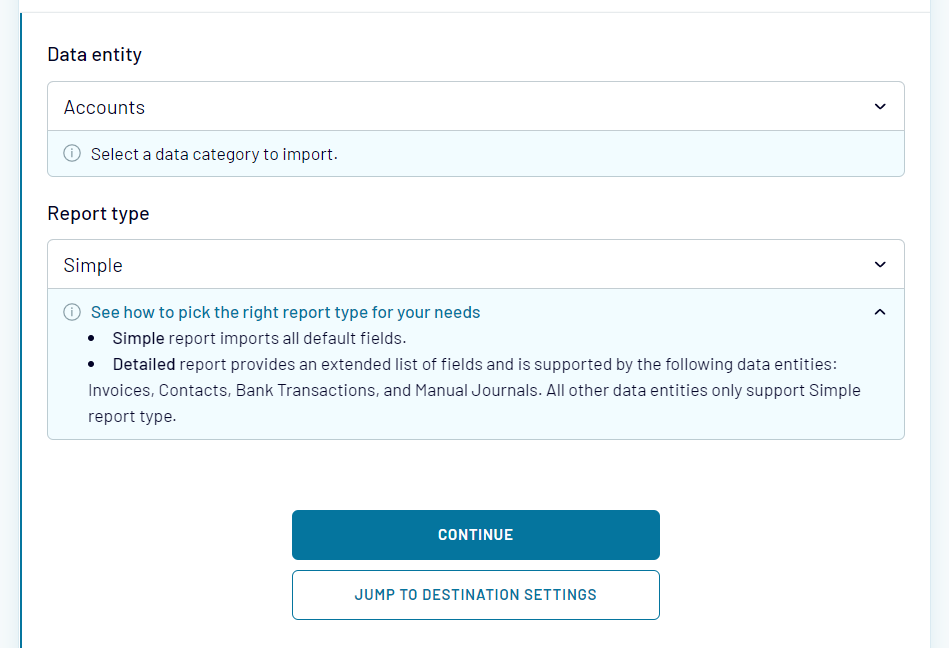The height and width of the screenshot is (648, 949).
Task: Open the Report type dropdown showing Simple
Action: (x=475, y=264)
